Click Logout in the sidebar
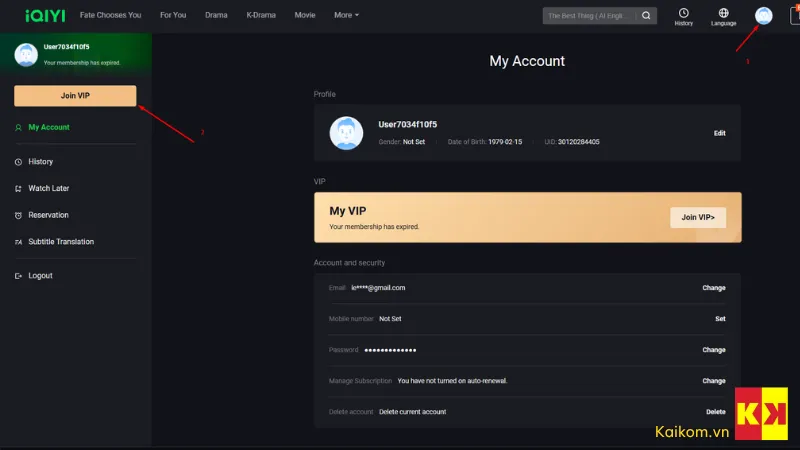This screenshot has width=800, height=450. [x=40, y=276]
